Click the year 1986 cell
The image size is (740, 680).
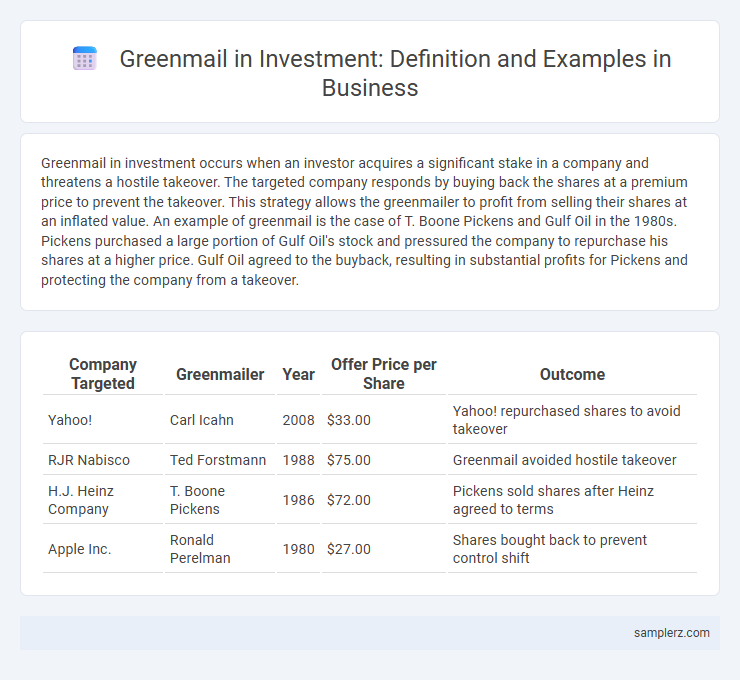coord(298,500)
